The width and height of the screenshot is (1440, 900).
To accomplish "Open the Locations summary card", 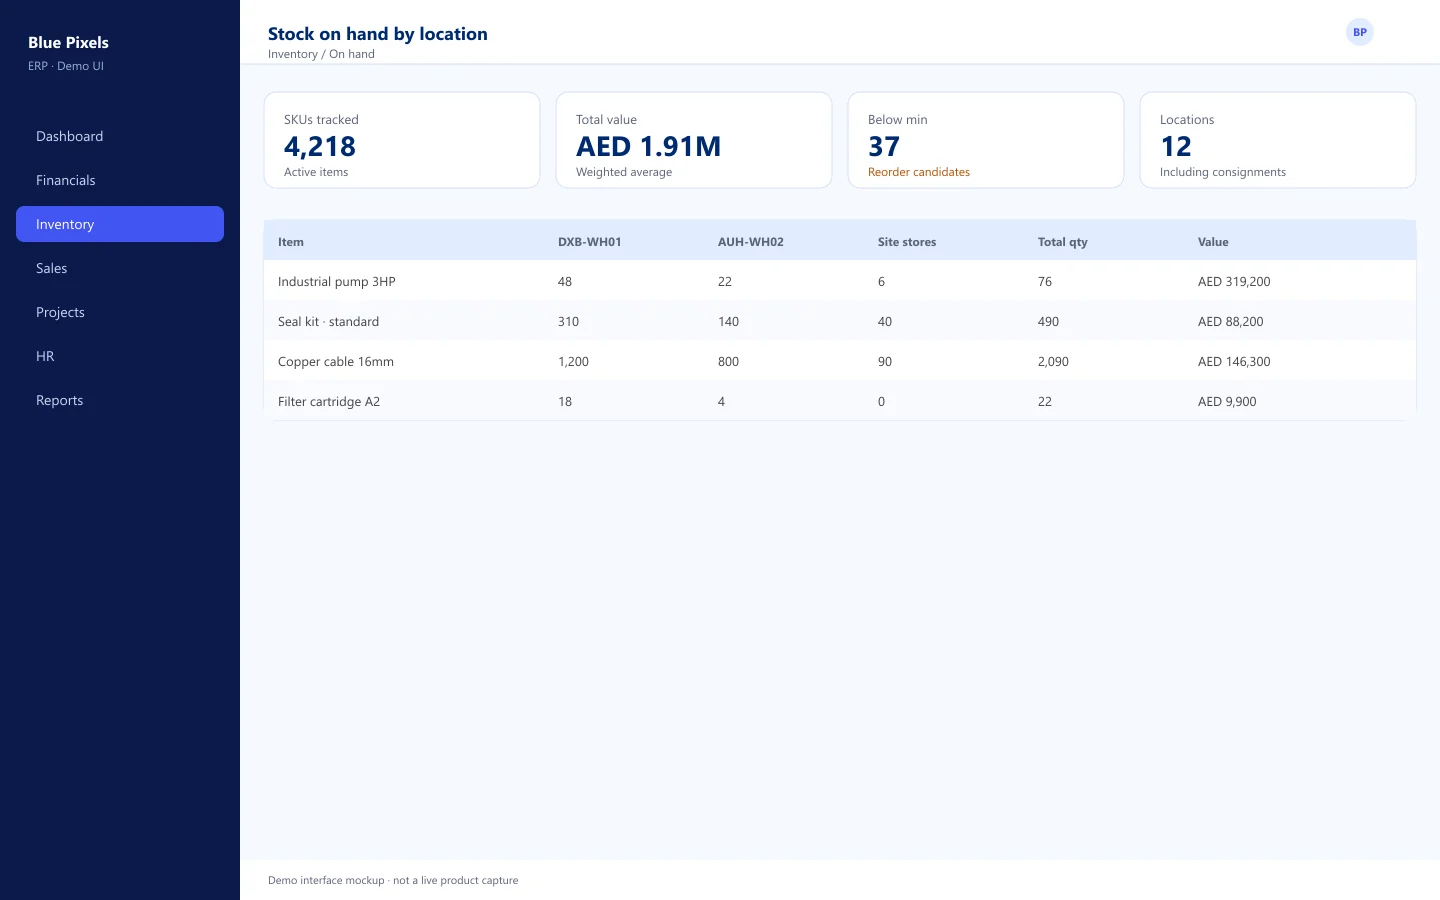I will tap(1278, 140).
